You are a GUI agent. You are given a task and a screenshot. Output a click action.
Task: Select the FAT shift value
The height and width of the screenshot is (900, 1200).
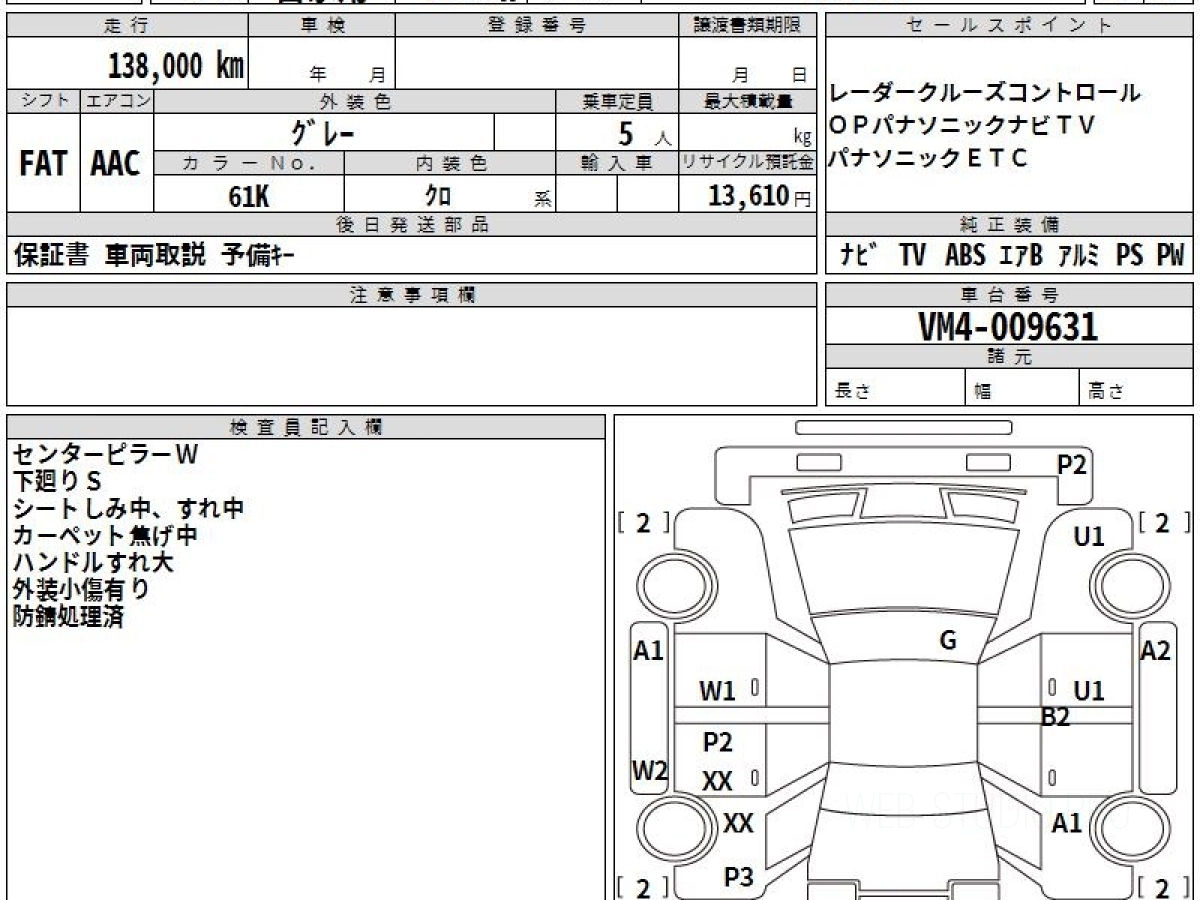tap(43, 164)
